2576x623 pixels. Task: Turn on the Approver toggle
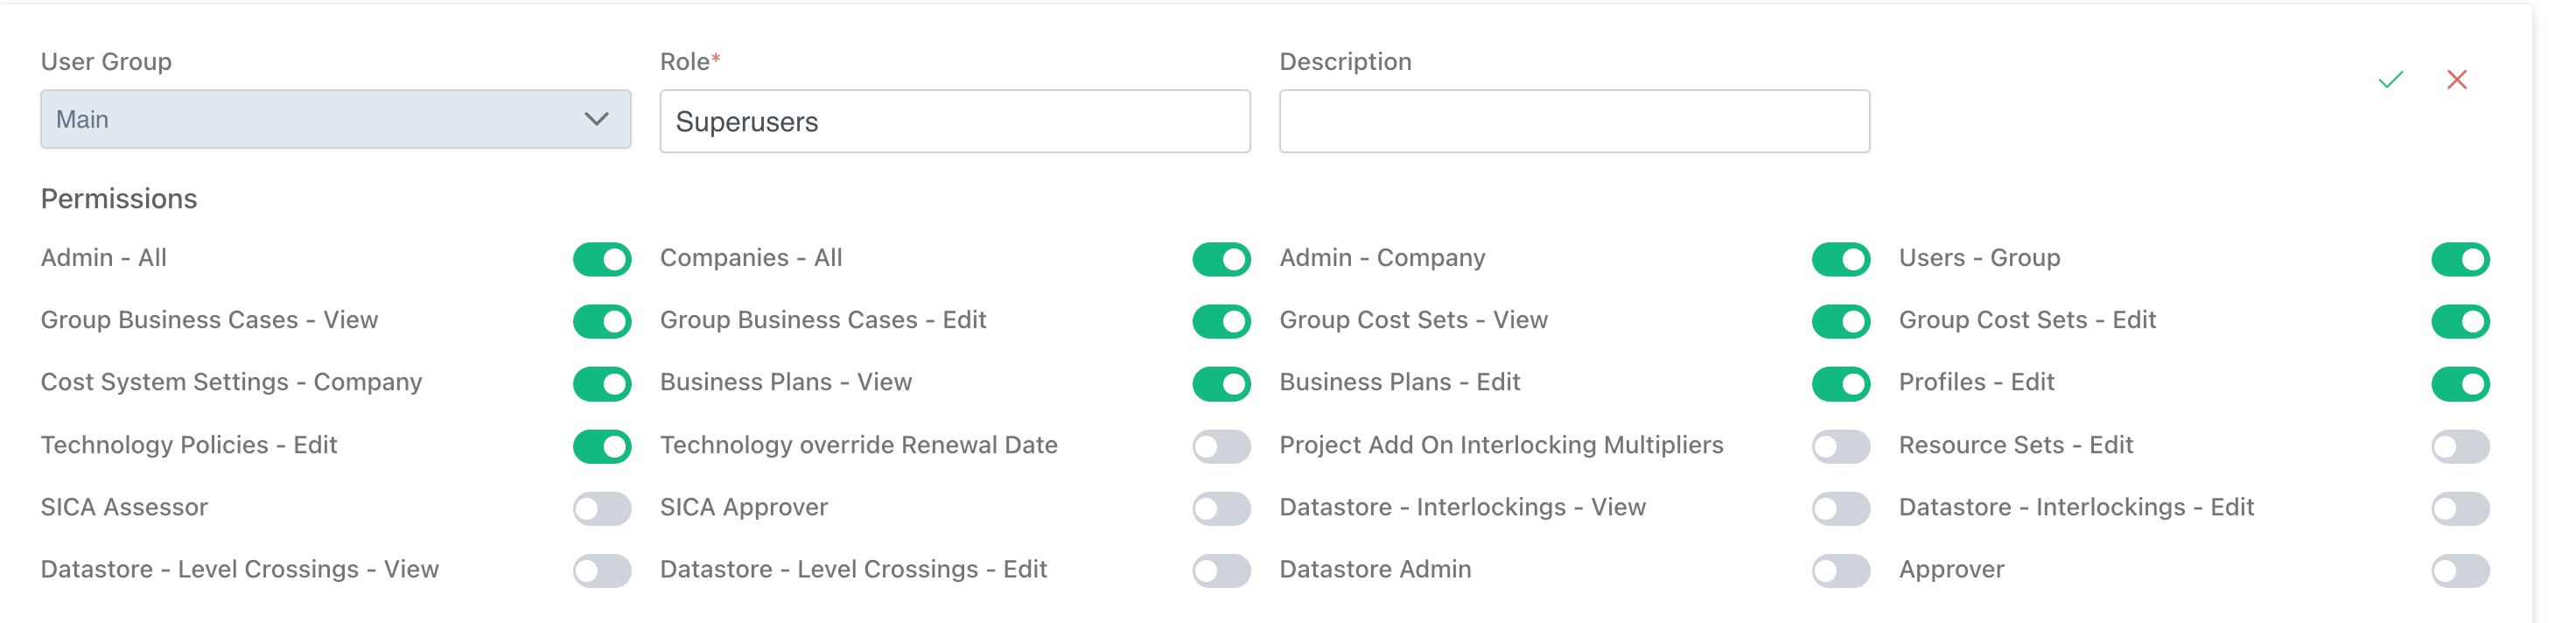tap(2459, 570)
